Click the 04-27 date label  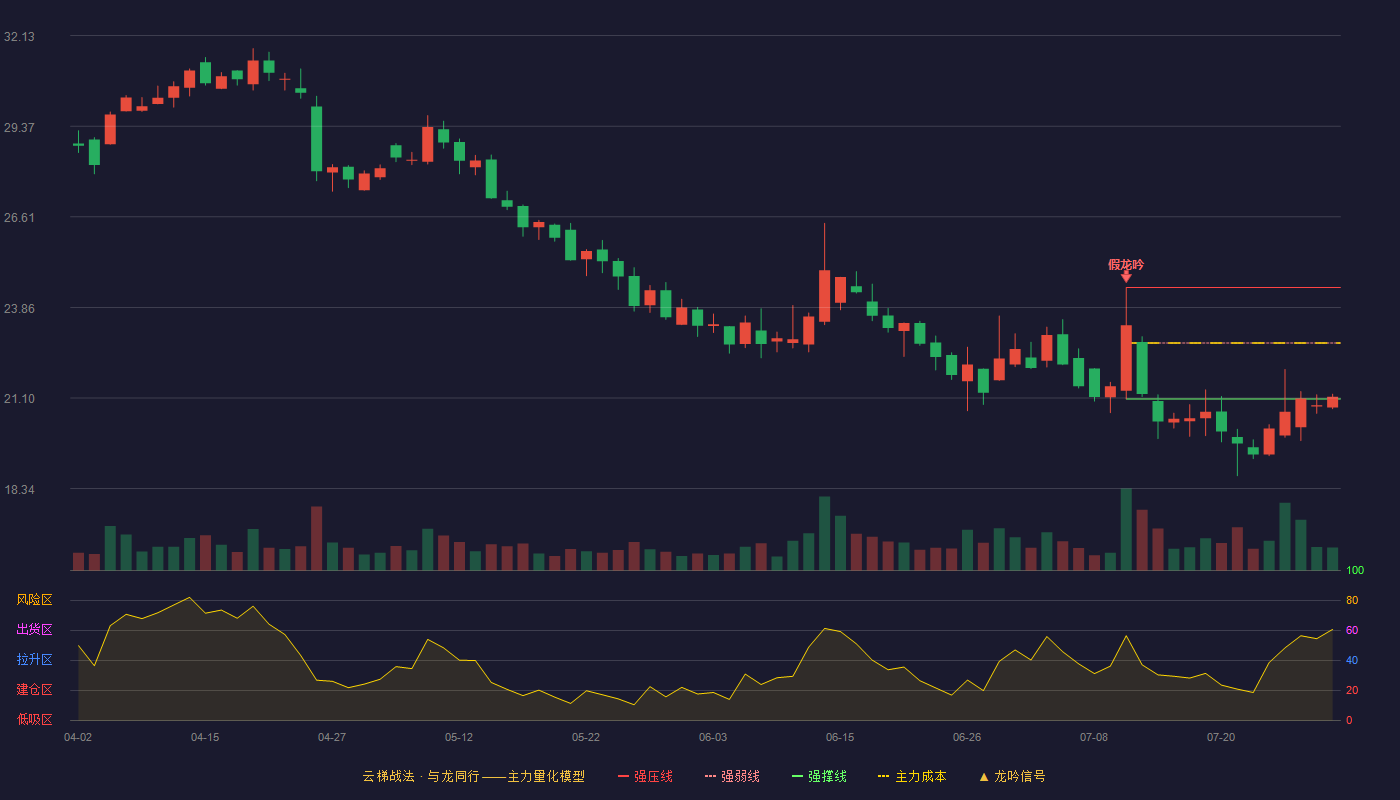(x=332, y=737)
